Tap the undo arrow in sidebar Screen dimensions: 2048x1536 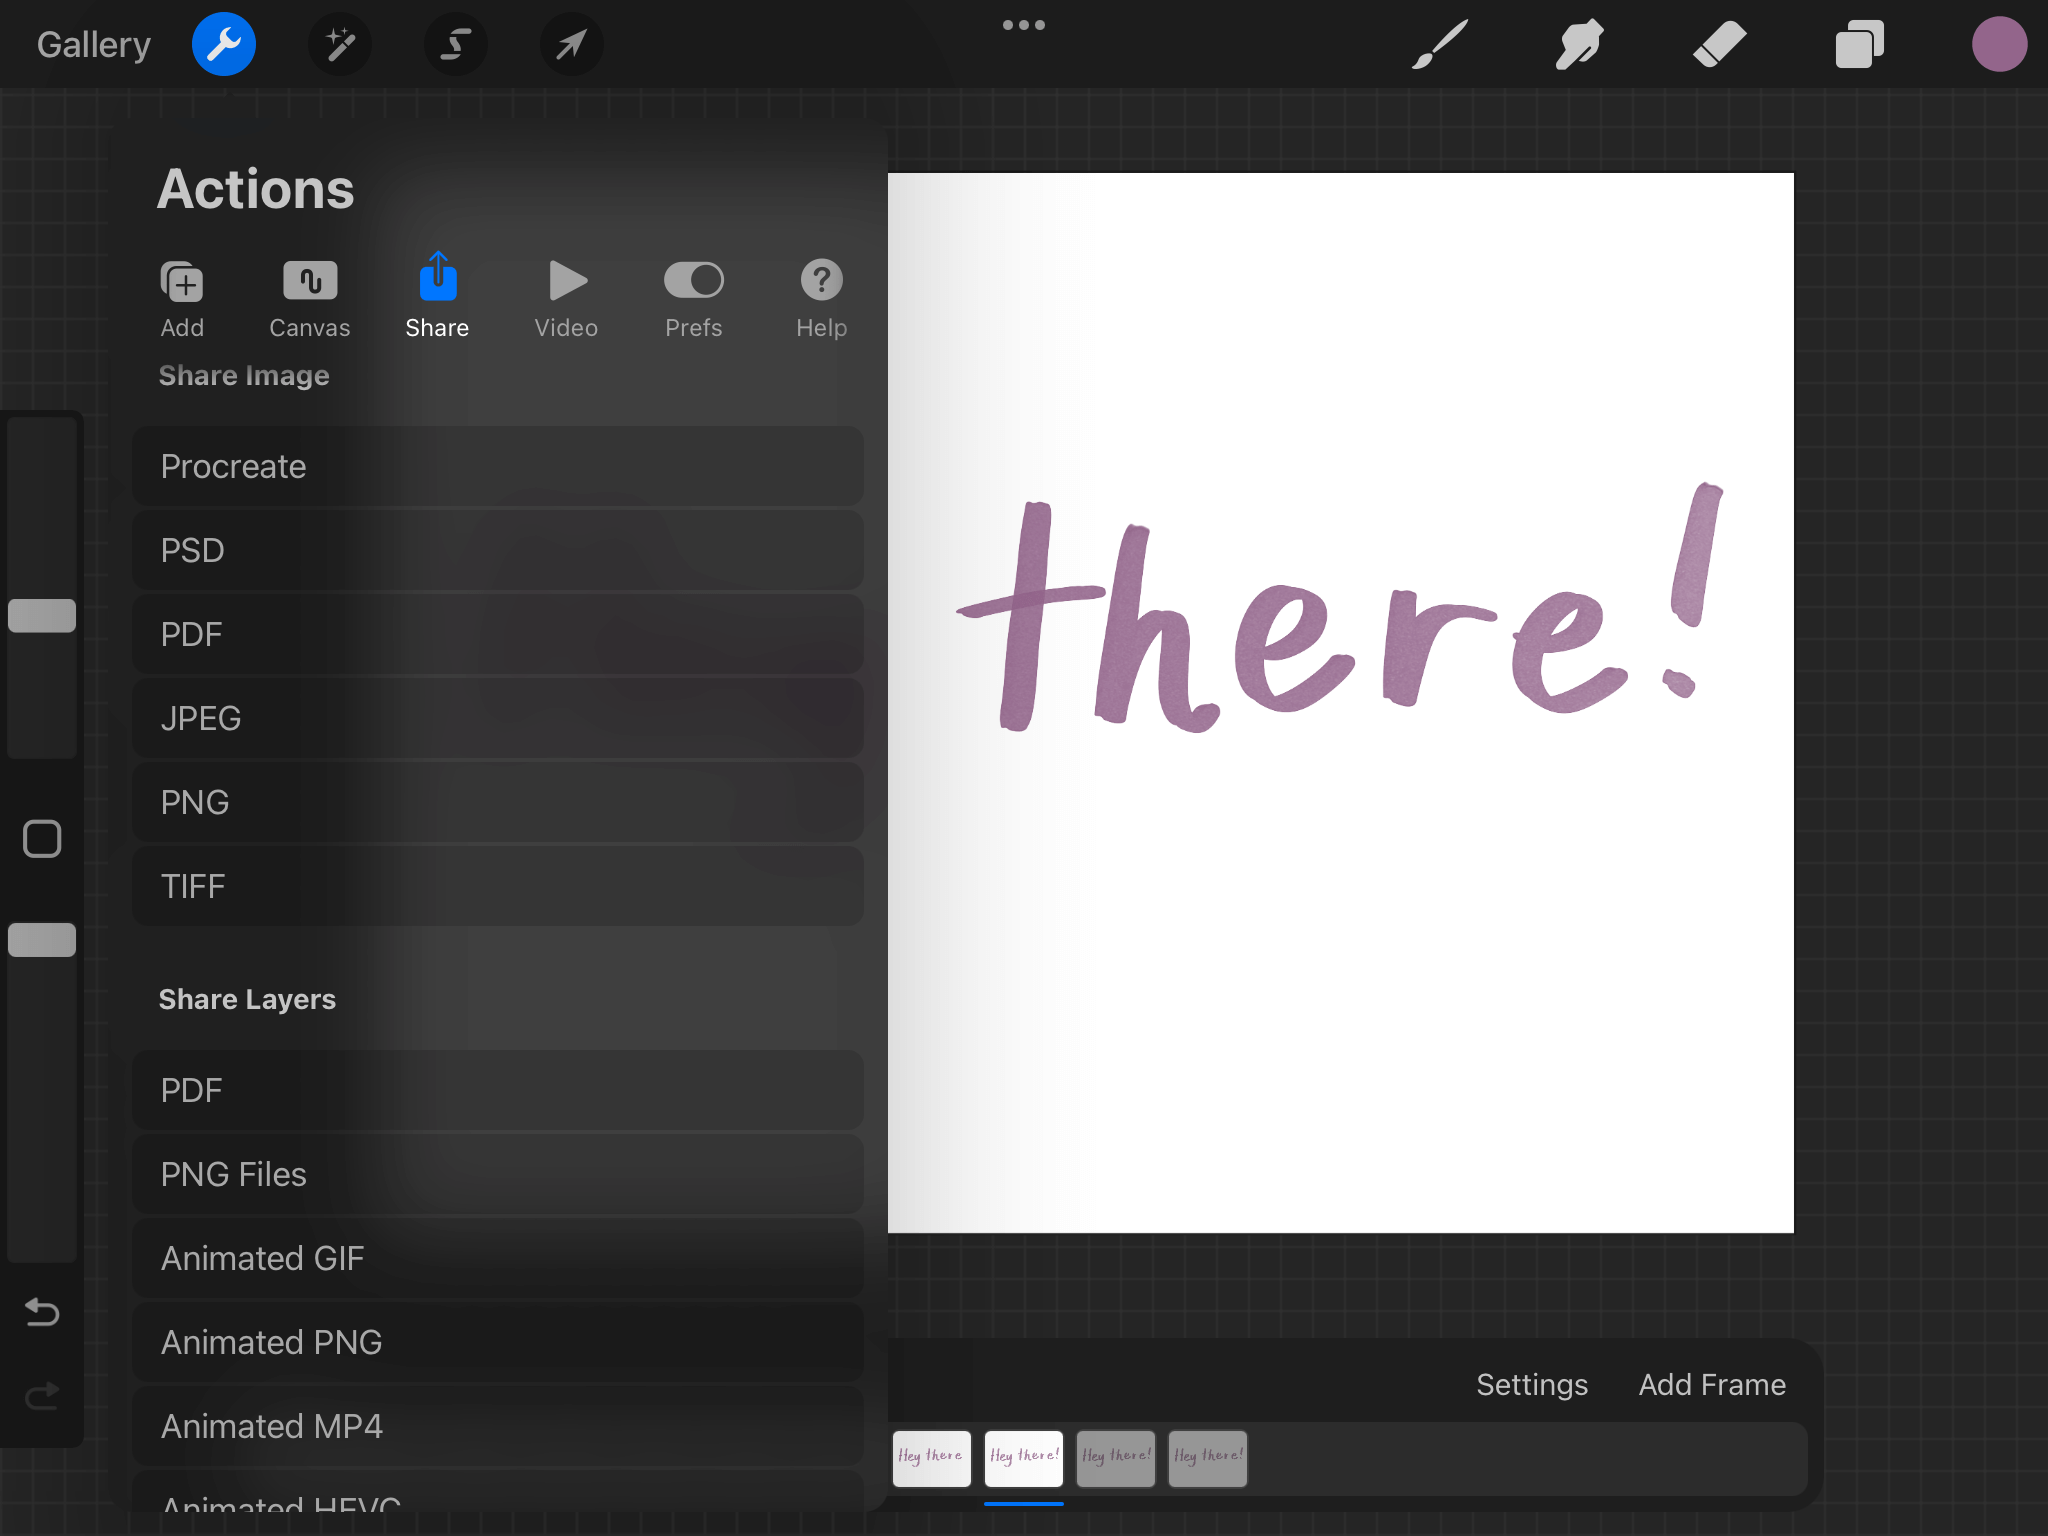(x=42, y=1311)
